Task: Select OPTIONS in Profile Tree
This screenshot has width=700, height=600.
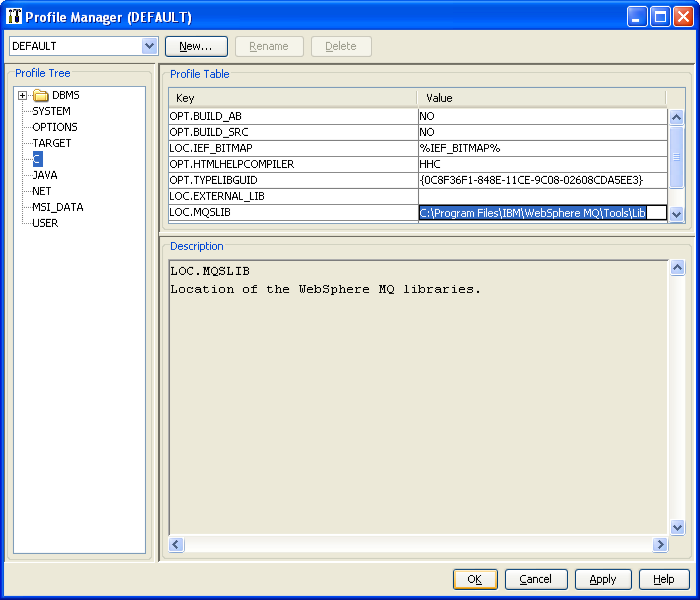Action: [54, 127]
